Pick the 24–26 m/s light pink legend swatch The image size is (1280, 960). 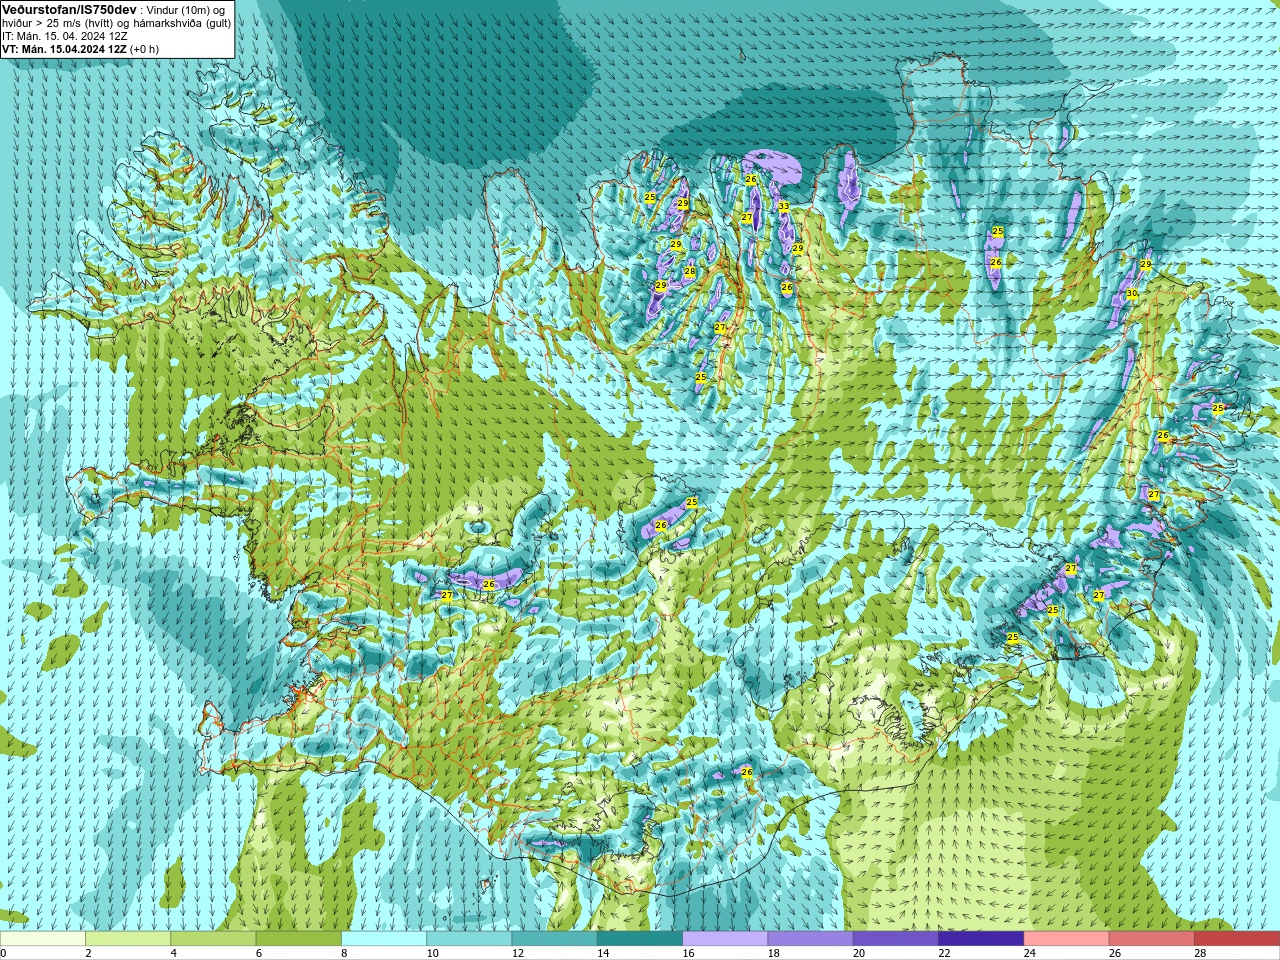pyautogui.click(x=1066, y=939)
